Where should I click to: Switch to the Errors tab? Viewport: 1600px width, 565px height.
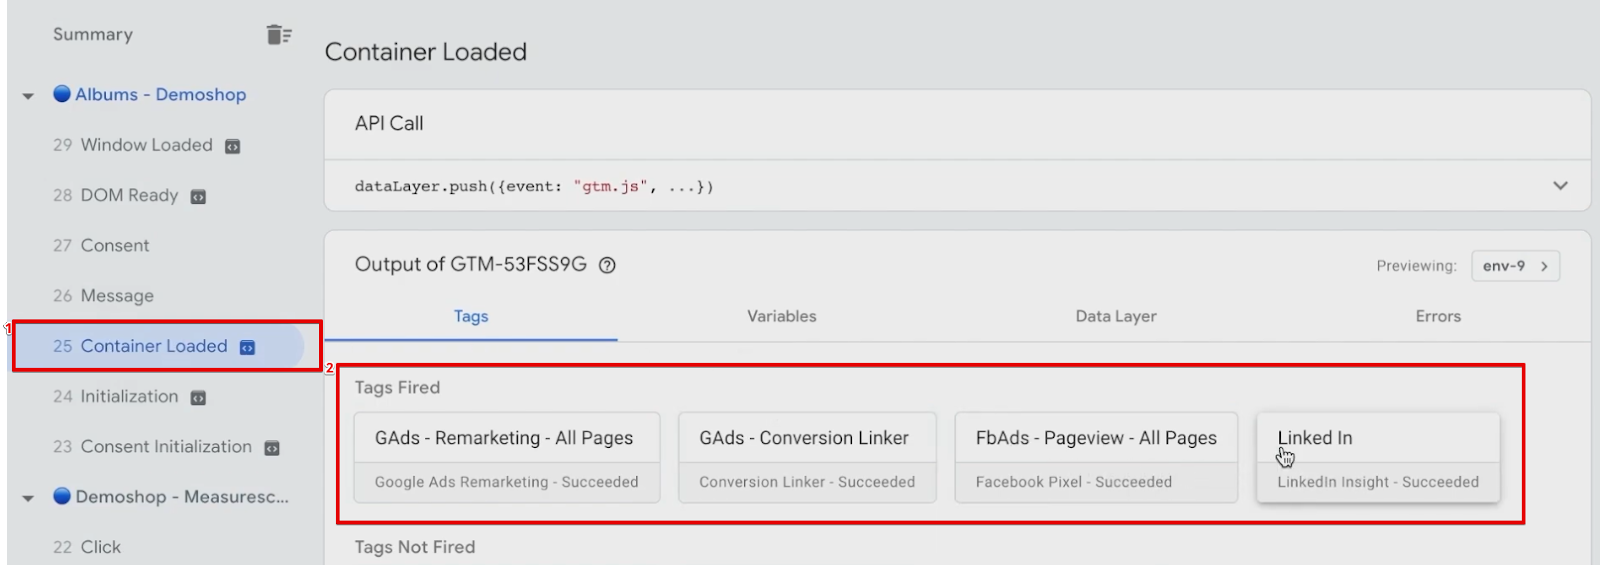(1438, 316)
